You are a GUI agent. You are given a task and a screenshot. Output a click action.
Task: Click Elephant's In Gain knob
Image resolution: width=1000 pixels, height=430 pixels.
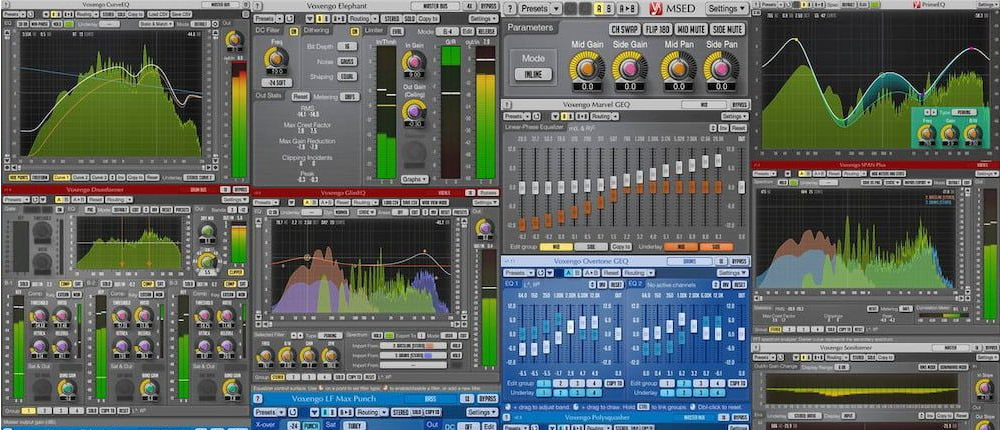pos(414,61)
